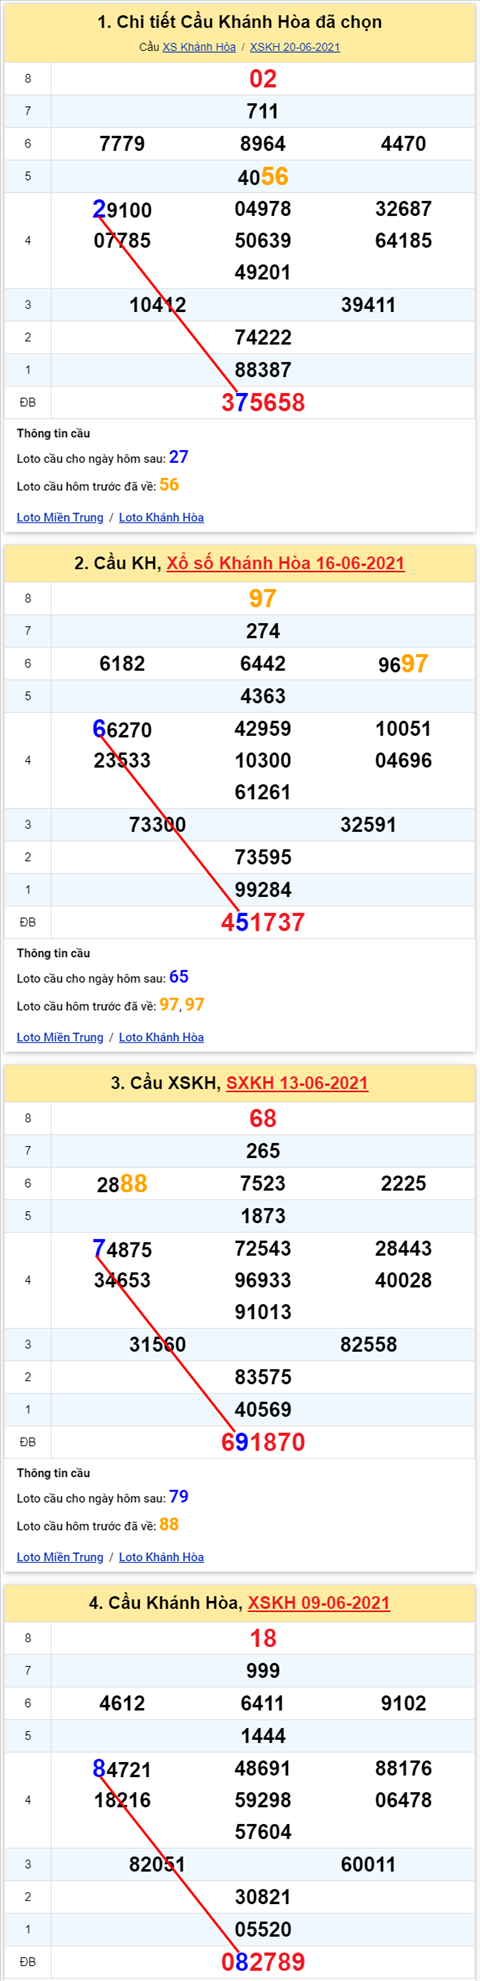
Task: Open Loto Miền Trung link in section 2
Action: (60, 1037)
